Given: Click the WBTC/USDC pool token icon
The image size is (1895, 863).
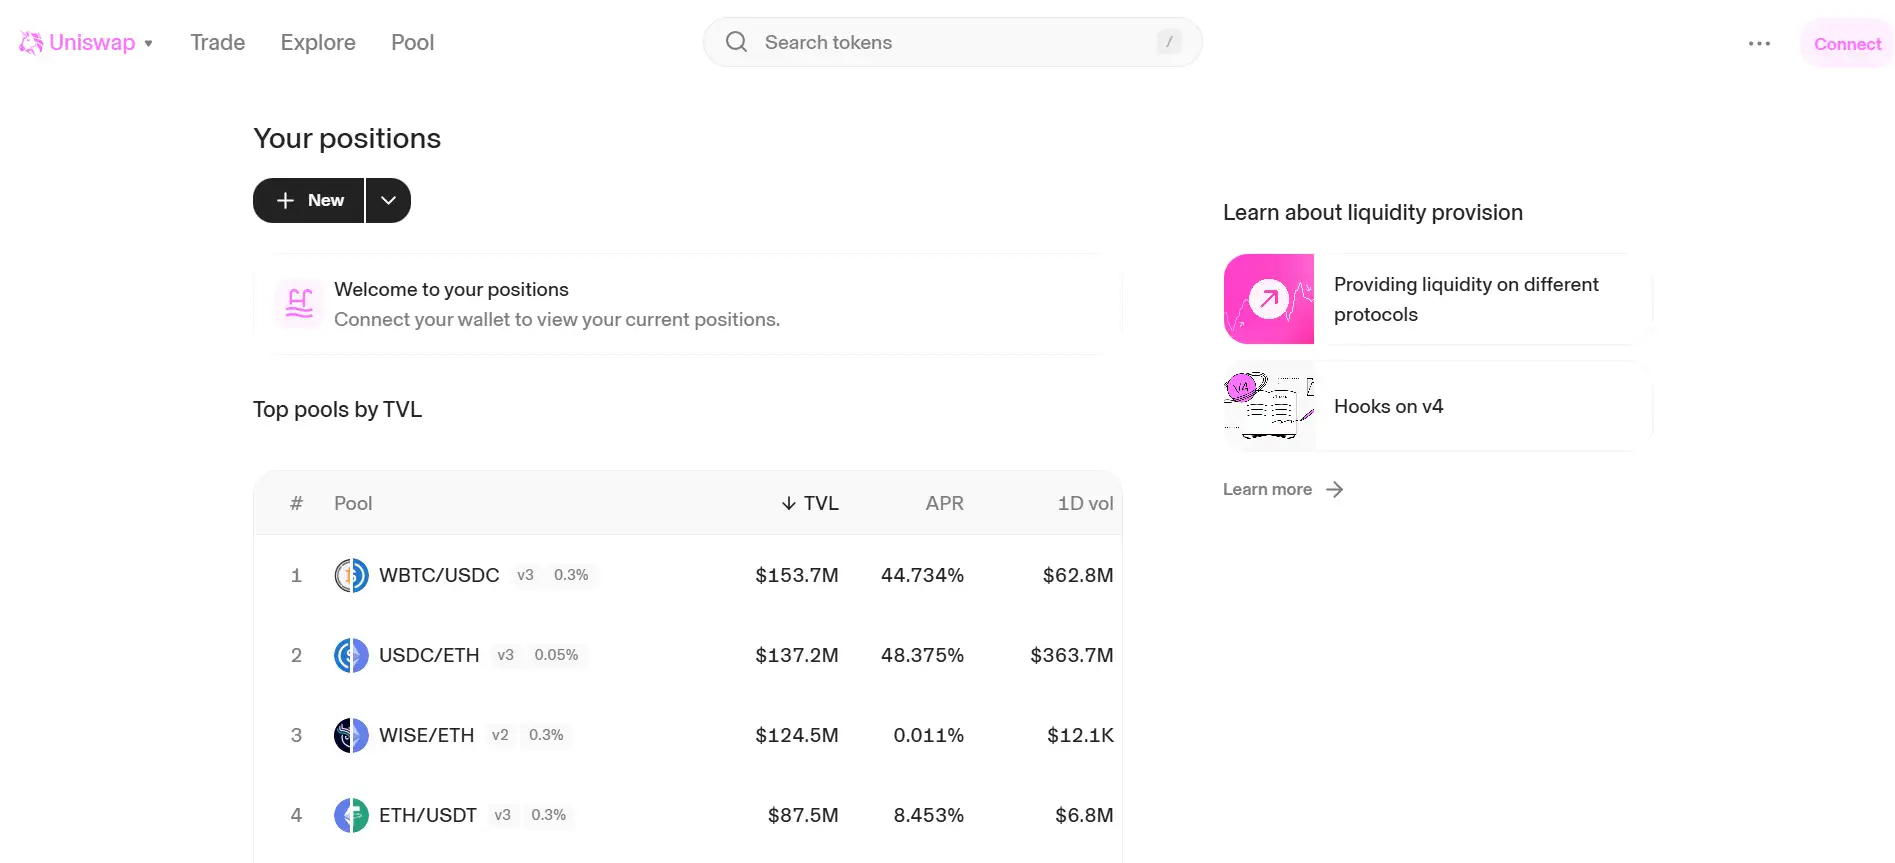Looking at the screenshot, I should coord(351,576).
